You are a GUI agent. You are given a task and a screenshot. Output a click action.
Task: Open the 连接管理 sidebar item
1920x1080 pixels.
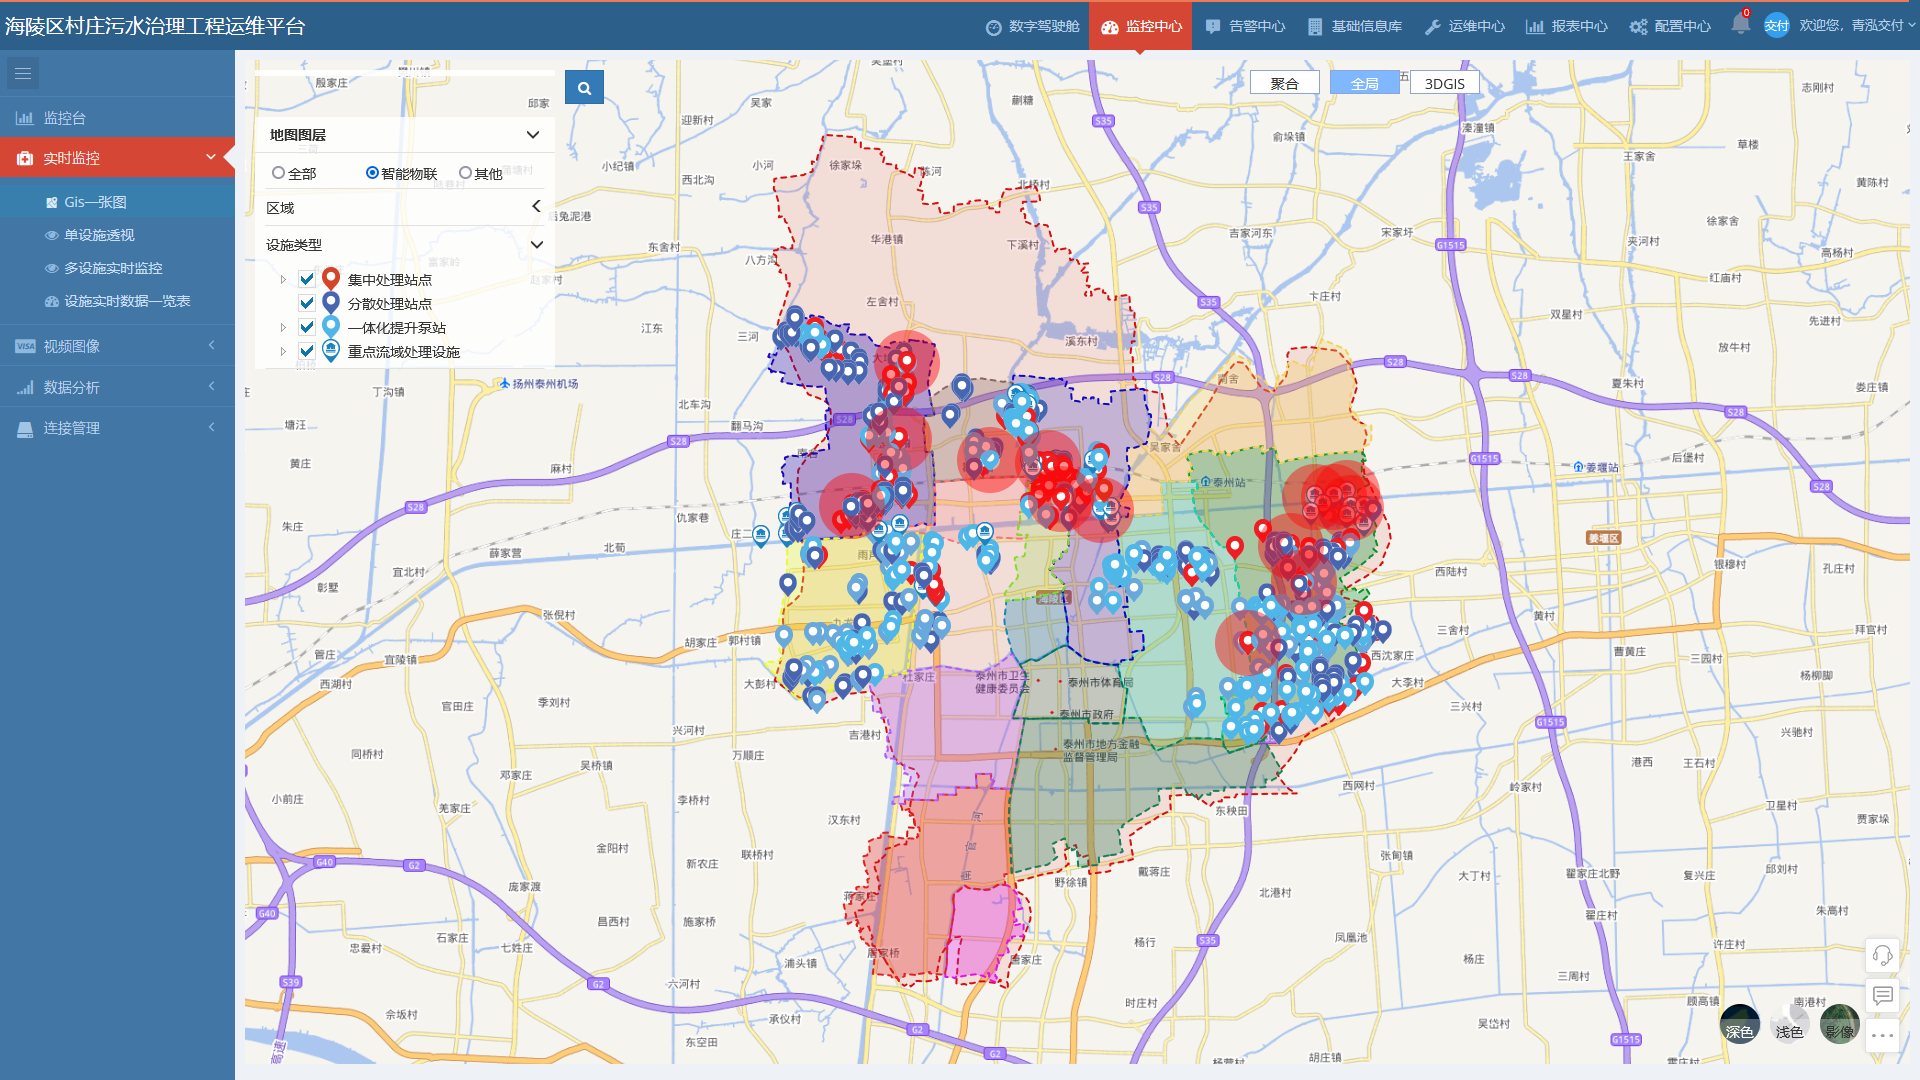point(117,428)
